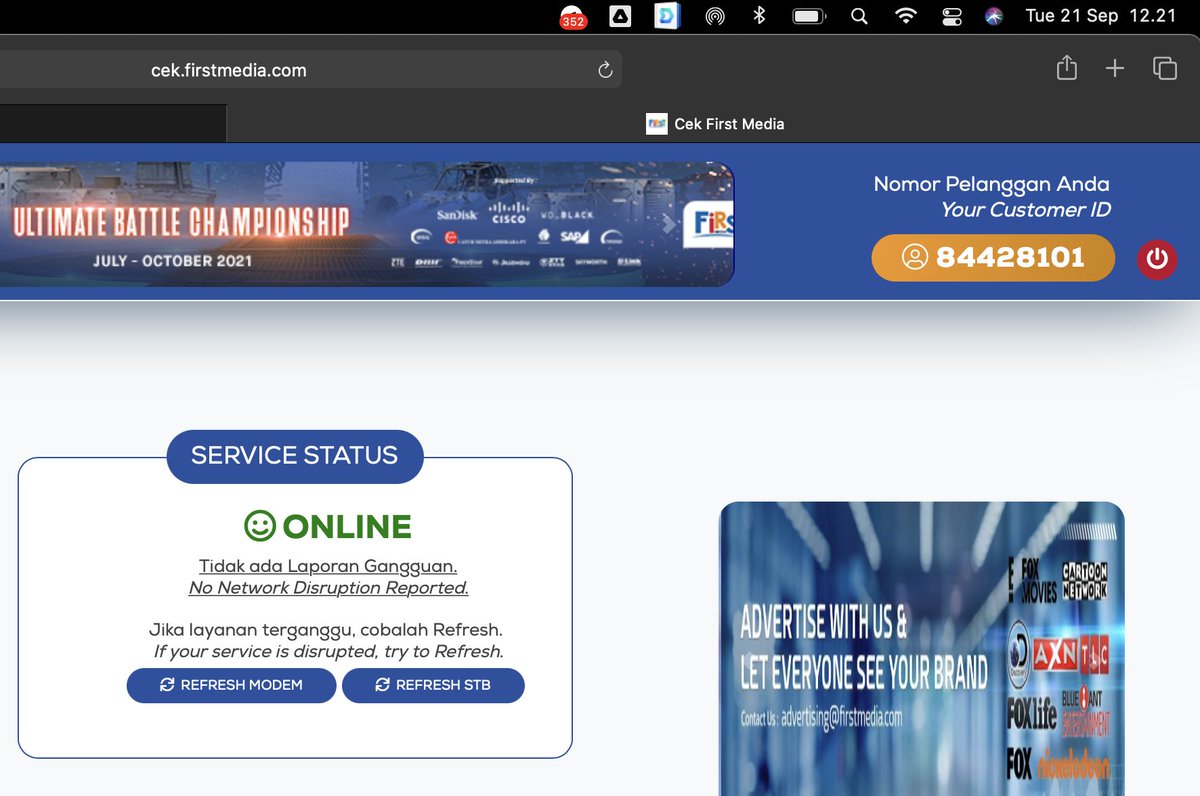The image size is (1200, 796).
Task: Open the Ultimate Battle Championship banner
Action: (x=366, y=224)
